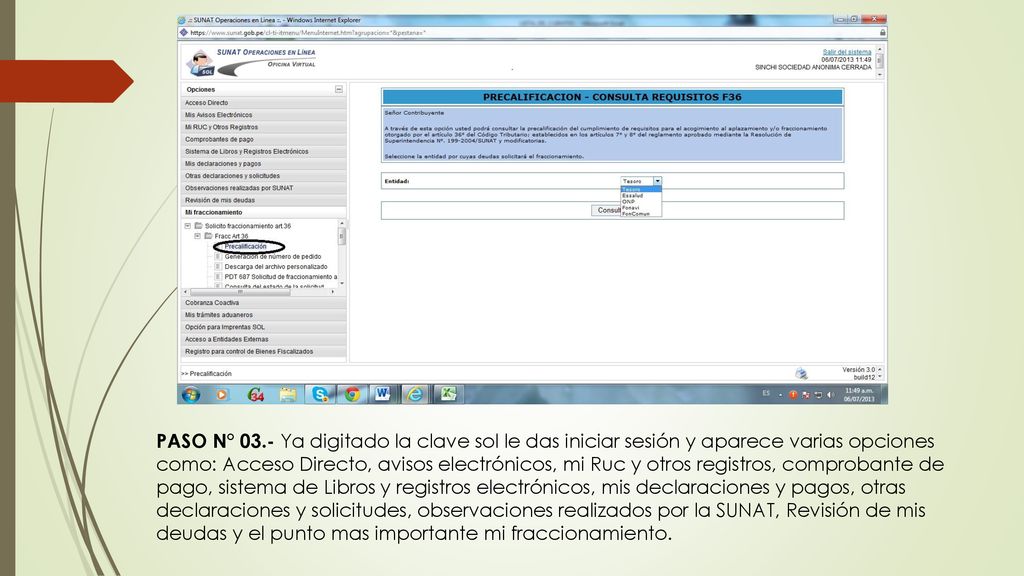
Task: Select ONP in the Entidad list
Action: tap(641, 201)
